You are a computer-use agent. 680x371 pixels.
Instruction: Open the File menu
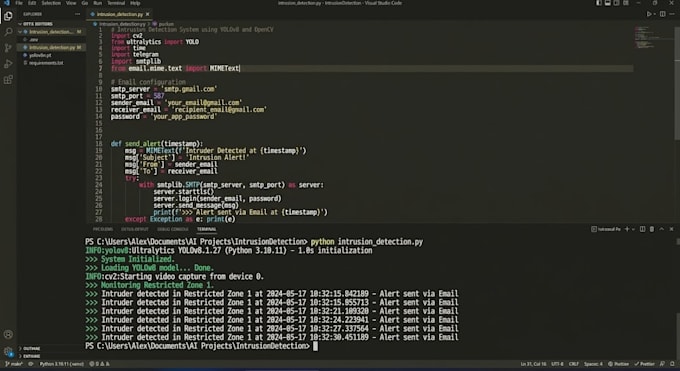click(x=19, y=3)
